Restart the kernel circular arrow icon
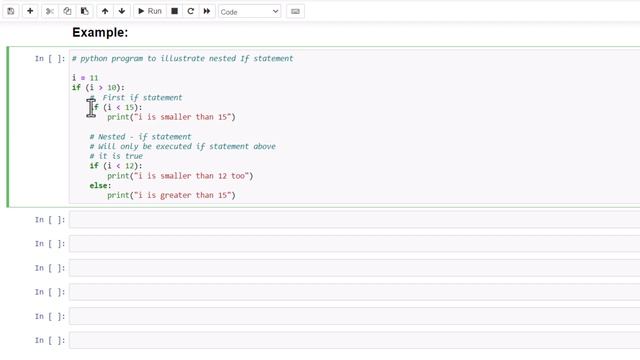Viewport: 640px width, 360px height. 191,11
